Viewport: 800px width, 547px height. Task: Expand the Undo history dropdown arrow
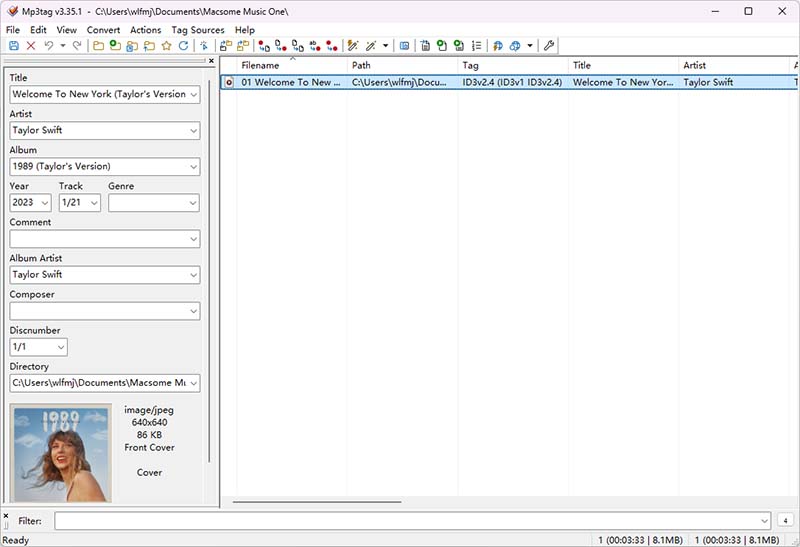63,46
